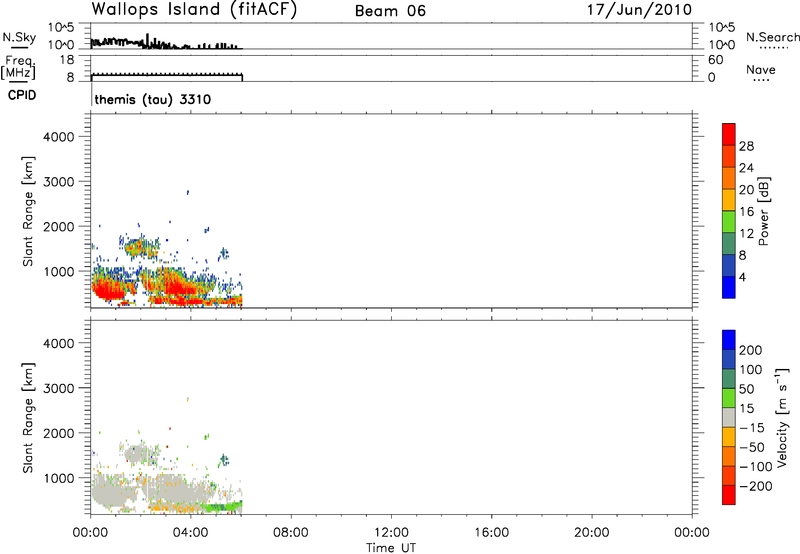The width and height of the screenshot is (800, 554).
Task: Click the '16:00' time axis label
Action: 491,533
